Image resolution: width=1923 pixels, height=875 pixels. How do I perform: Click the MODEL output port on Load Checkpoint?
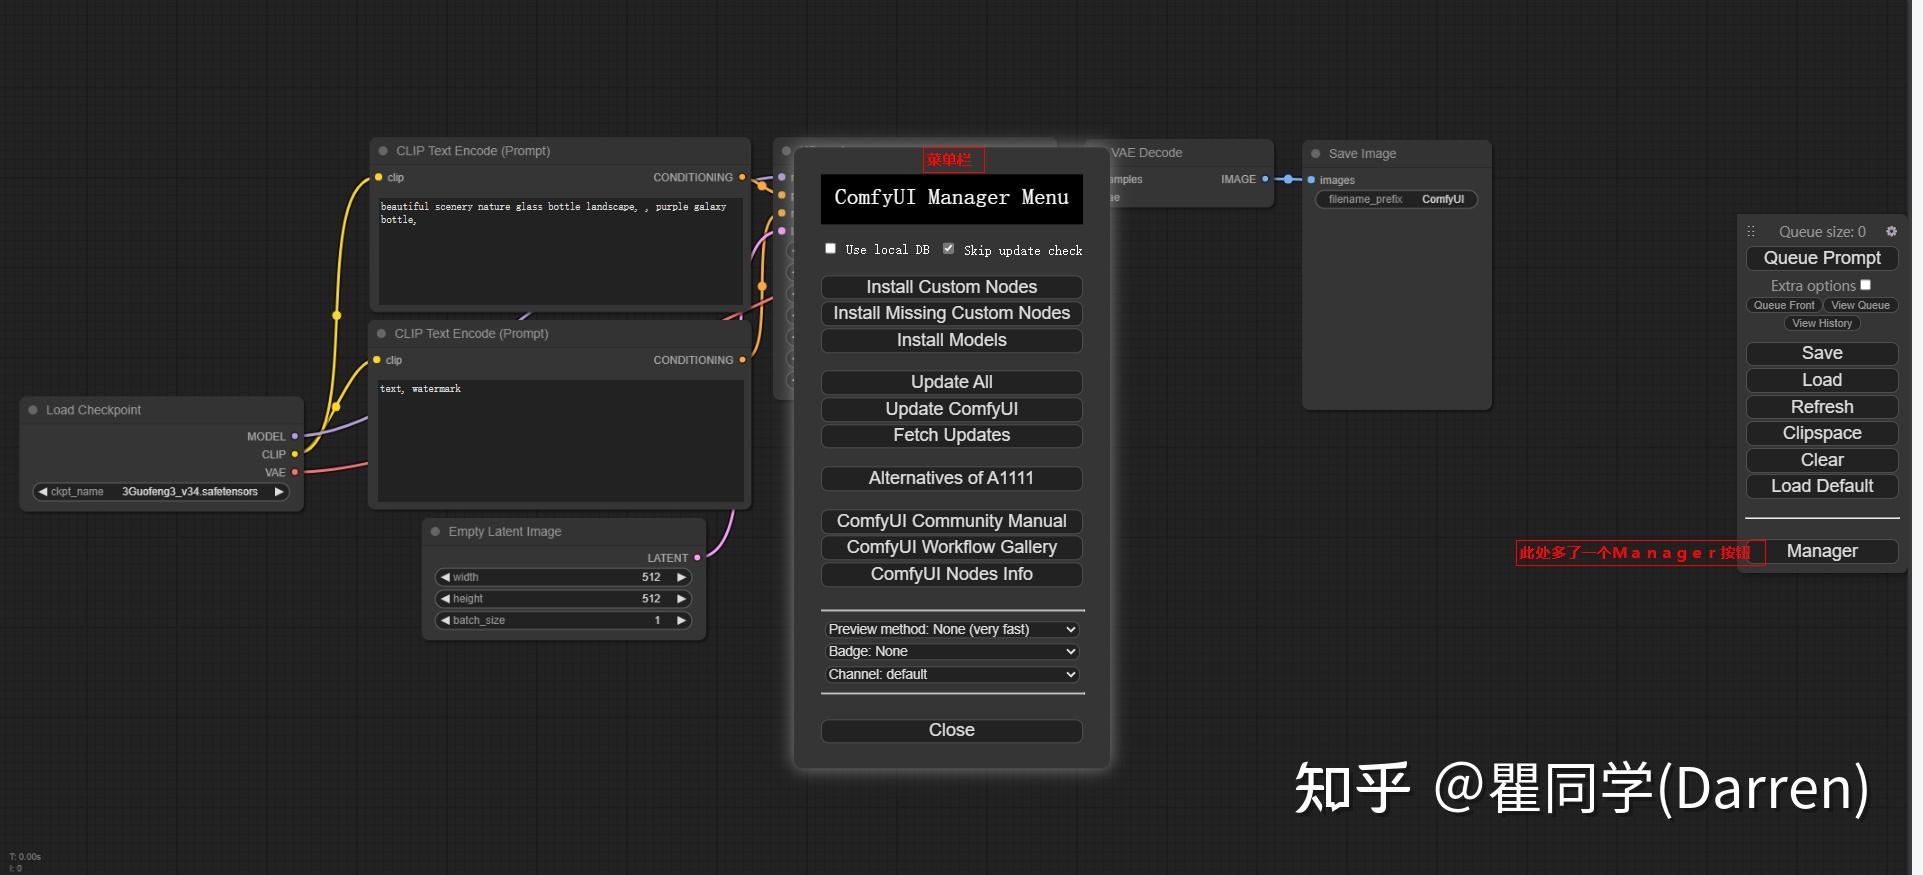[x=295, y=436]
